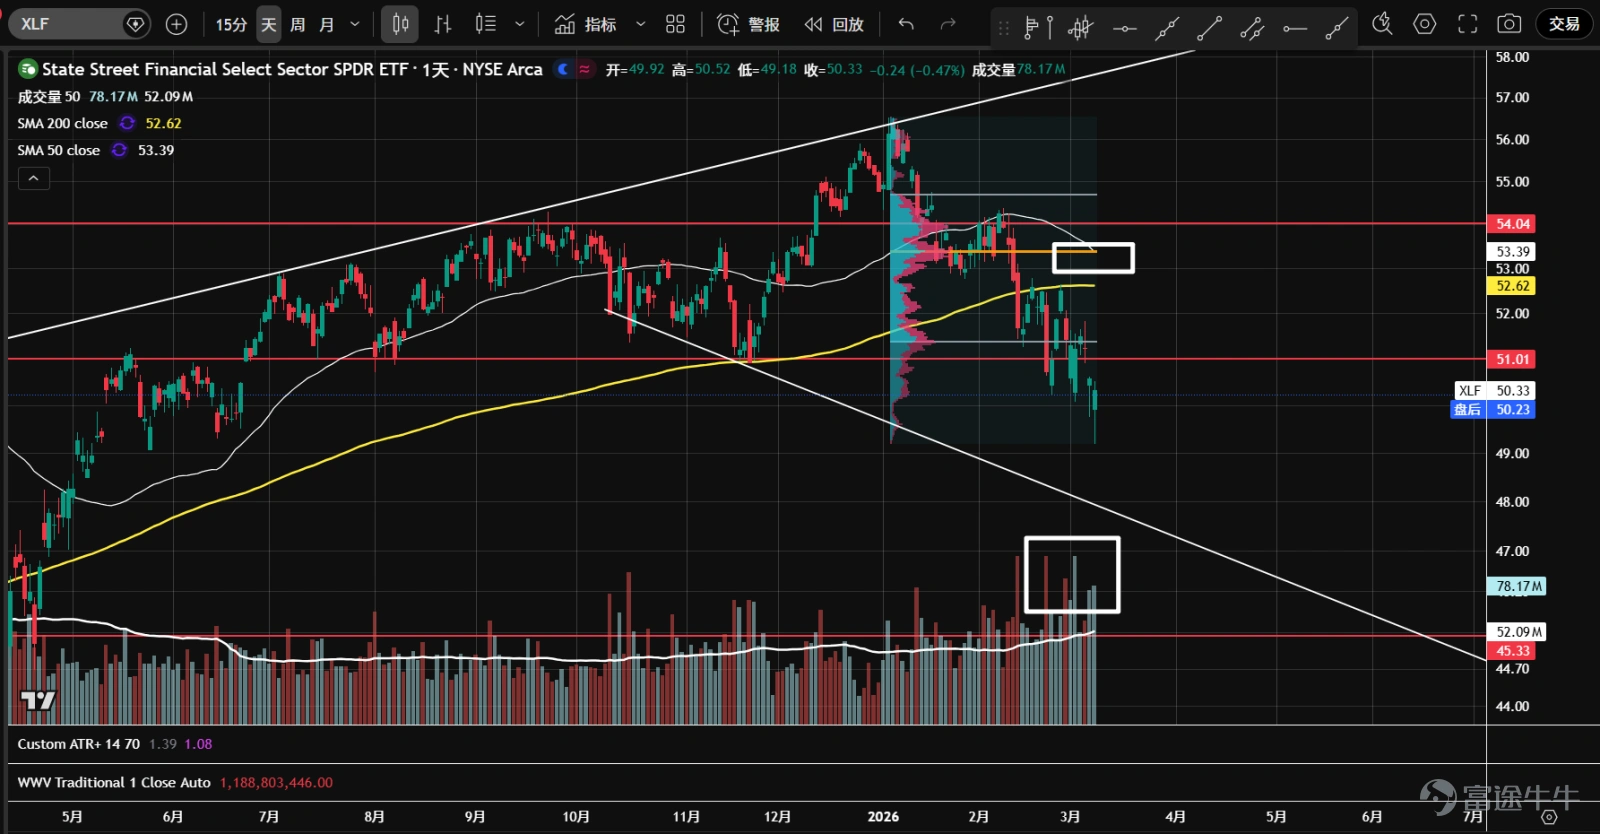Select the 周 weekly timeframe

click(x=297, y=24)
